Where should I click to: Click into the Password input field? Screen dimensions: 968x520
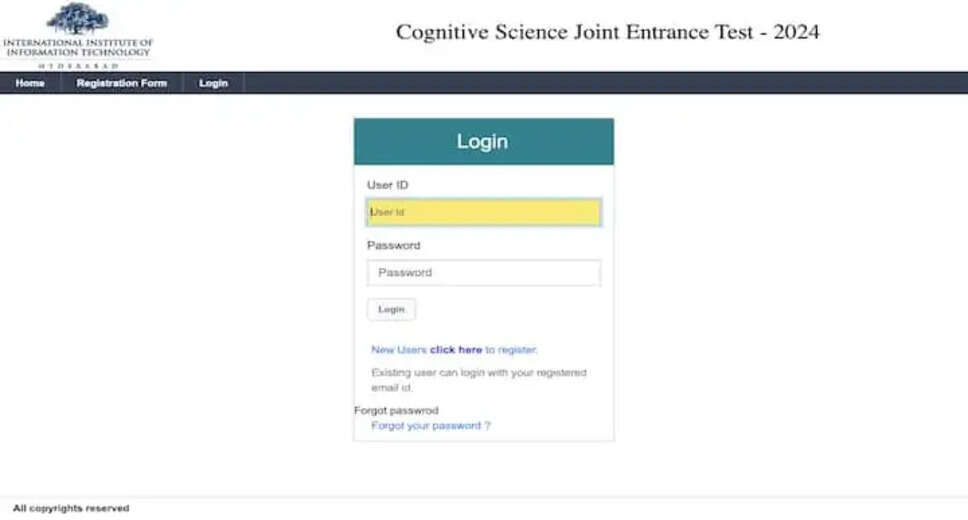(x=483, y=272)
